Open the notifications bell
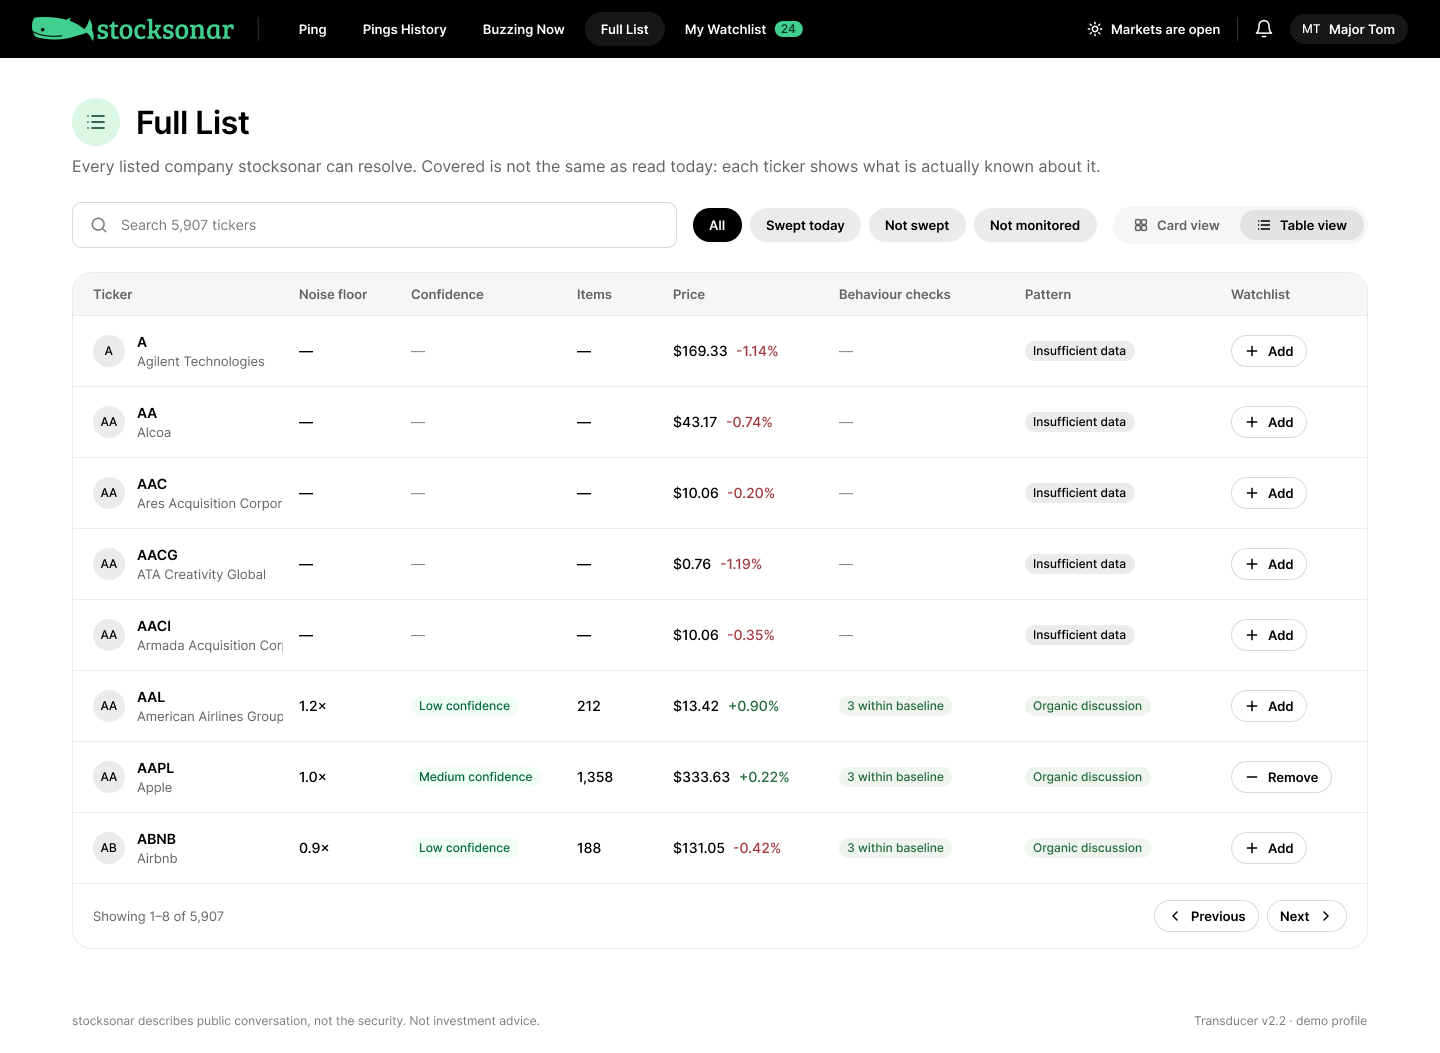Viewport: 1440px width, 1053px height. [1264, 29]
